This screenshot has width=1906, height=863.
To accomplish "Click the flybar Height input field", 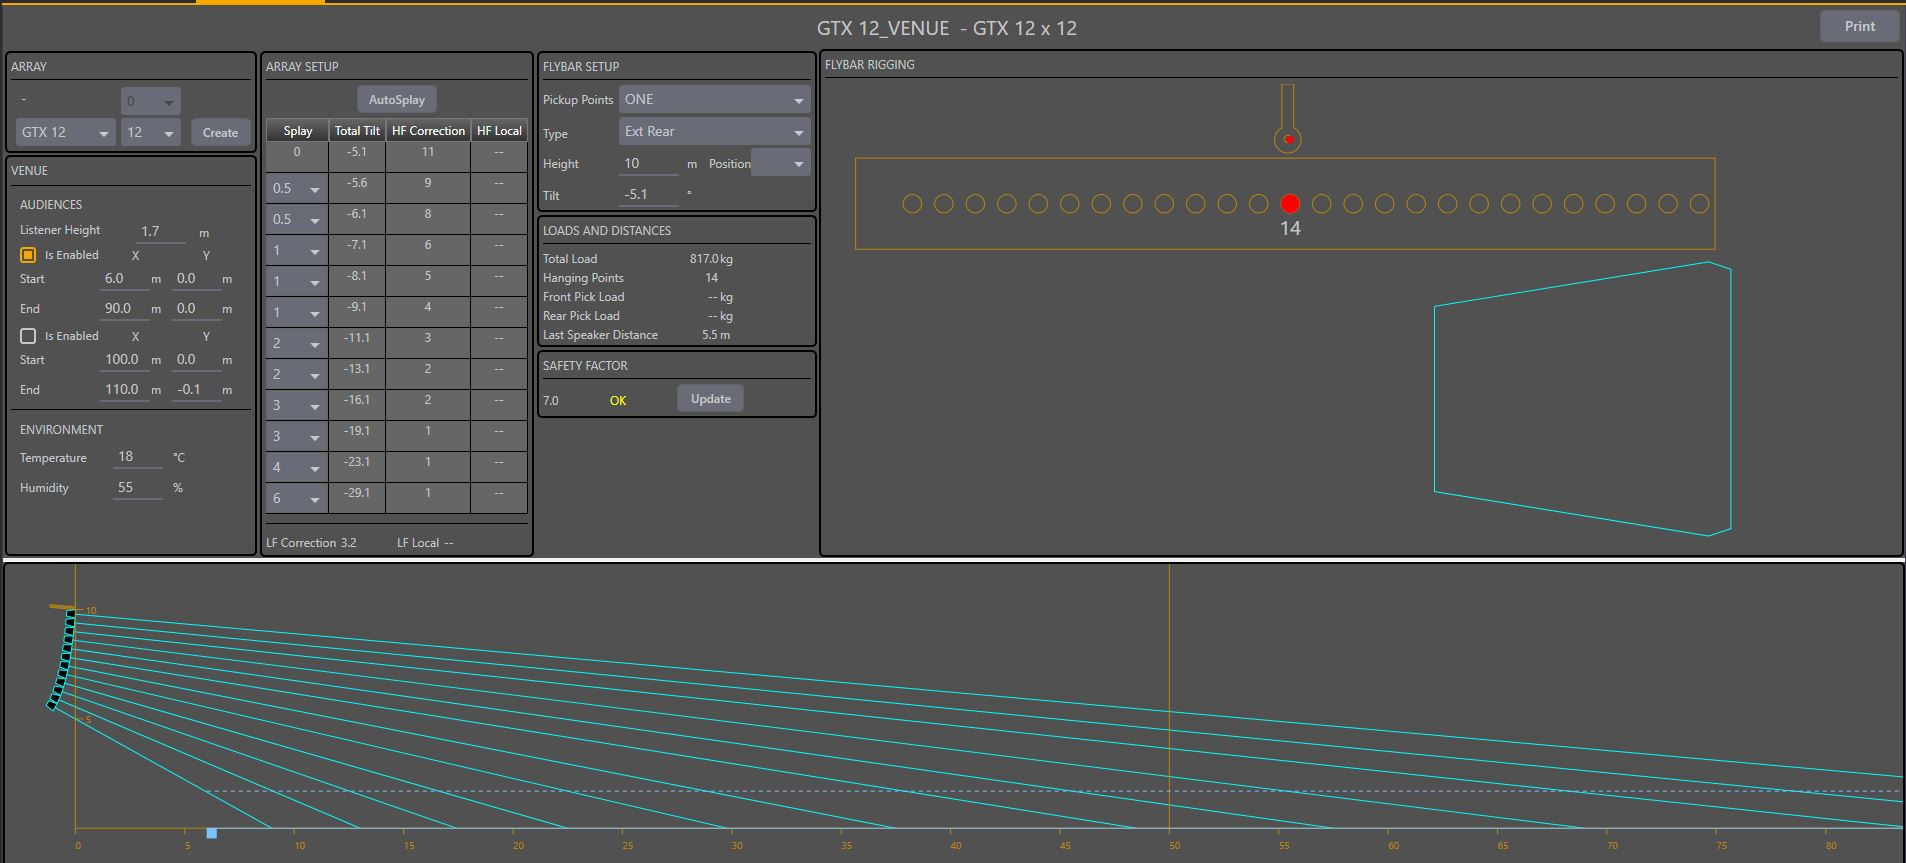I will (x=650, y=164).
